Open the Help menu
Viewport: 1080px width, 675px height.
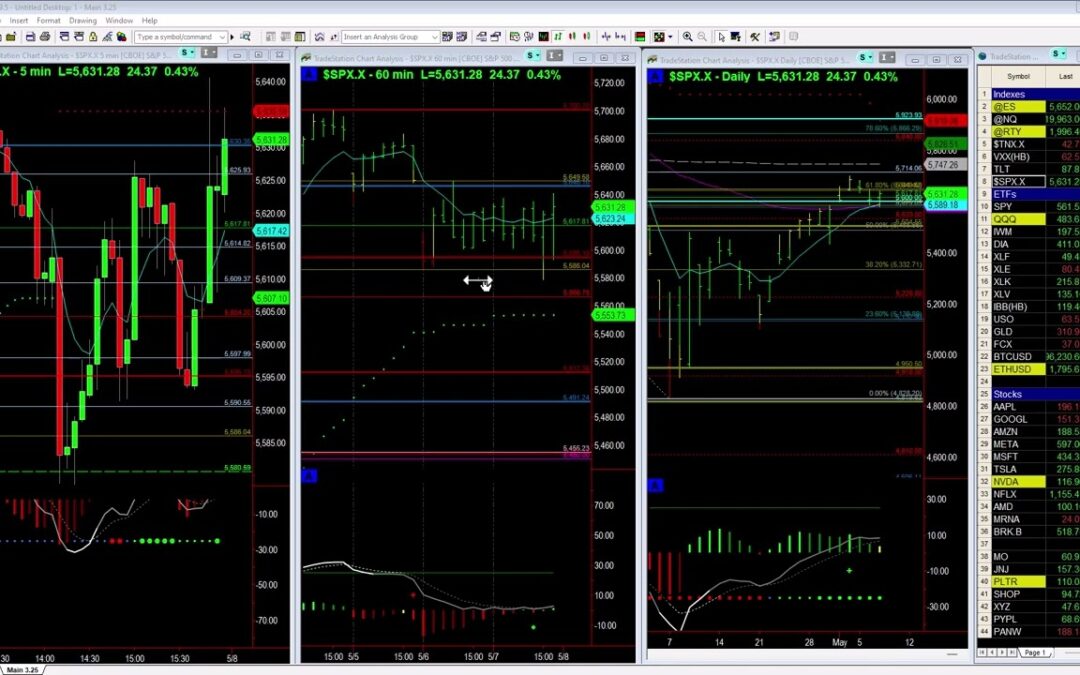tap(149, 21)
